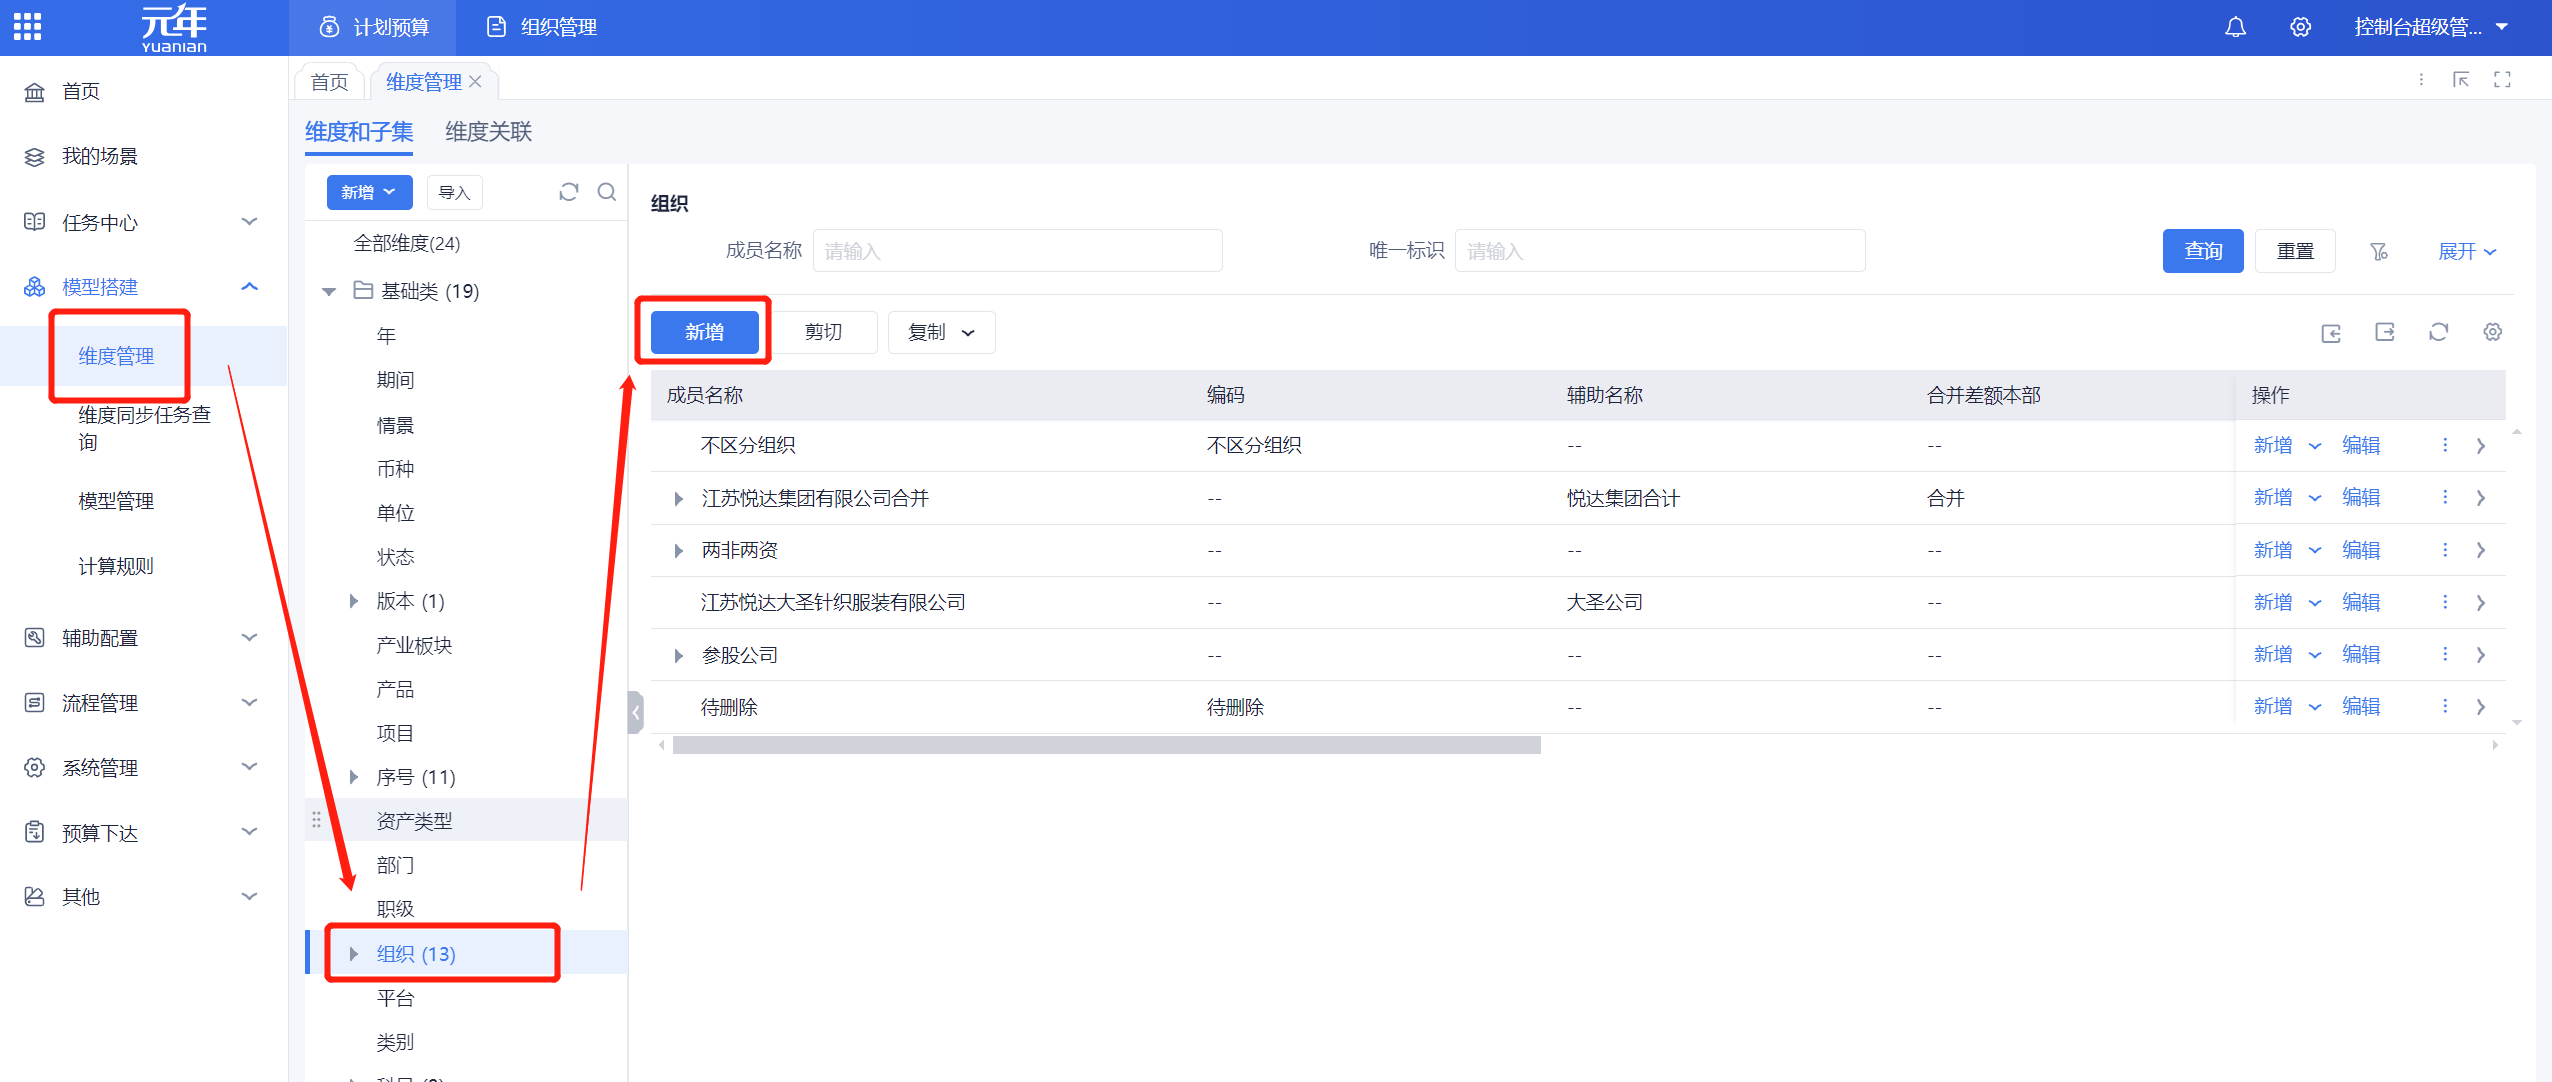Open the 组织管理 top menu

coord(542,27)
